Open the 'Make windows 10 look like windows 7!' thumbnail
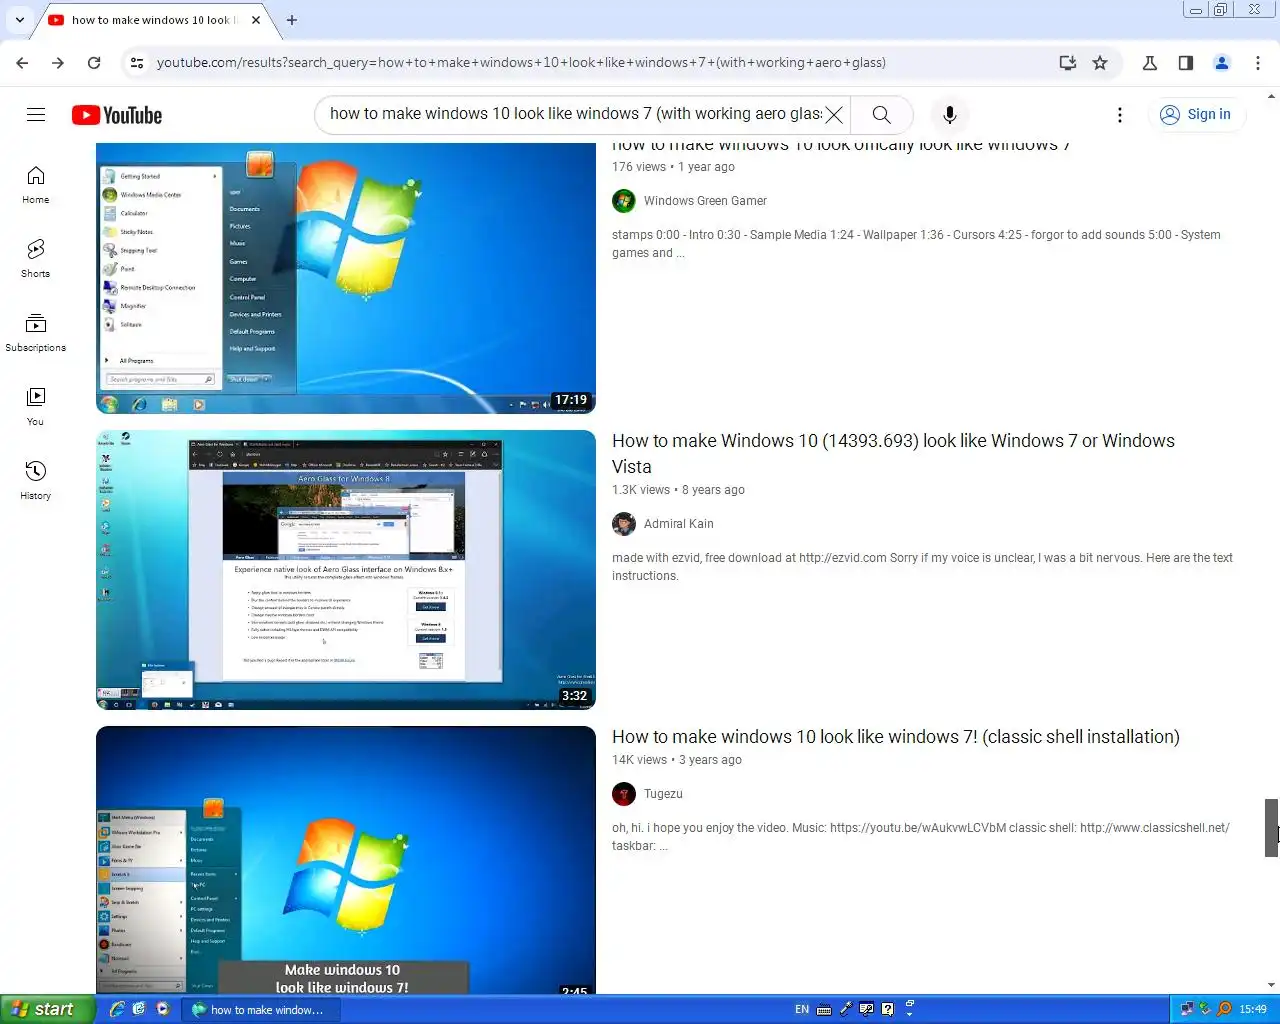1280x1024 pixels. [x=346, y=860]
